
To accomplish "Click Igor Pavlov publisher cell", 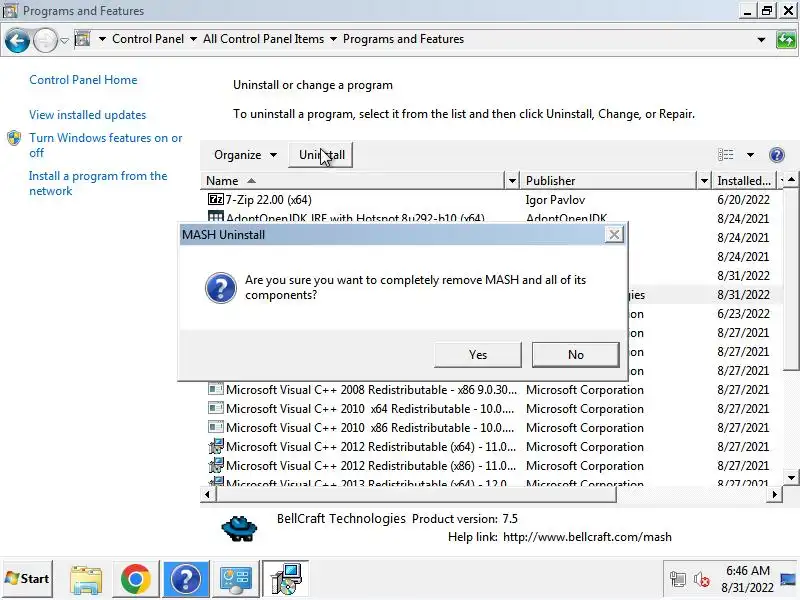I will click(555, 200).
